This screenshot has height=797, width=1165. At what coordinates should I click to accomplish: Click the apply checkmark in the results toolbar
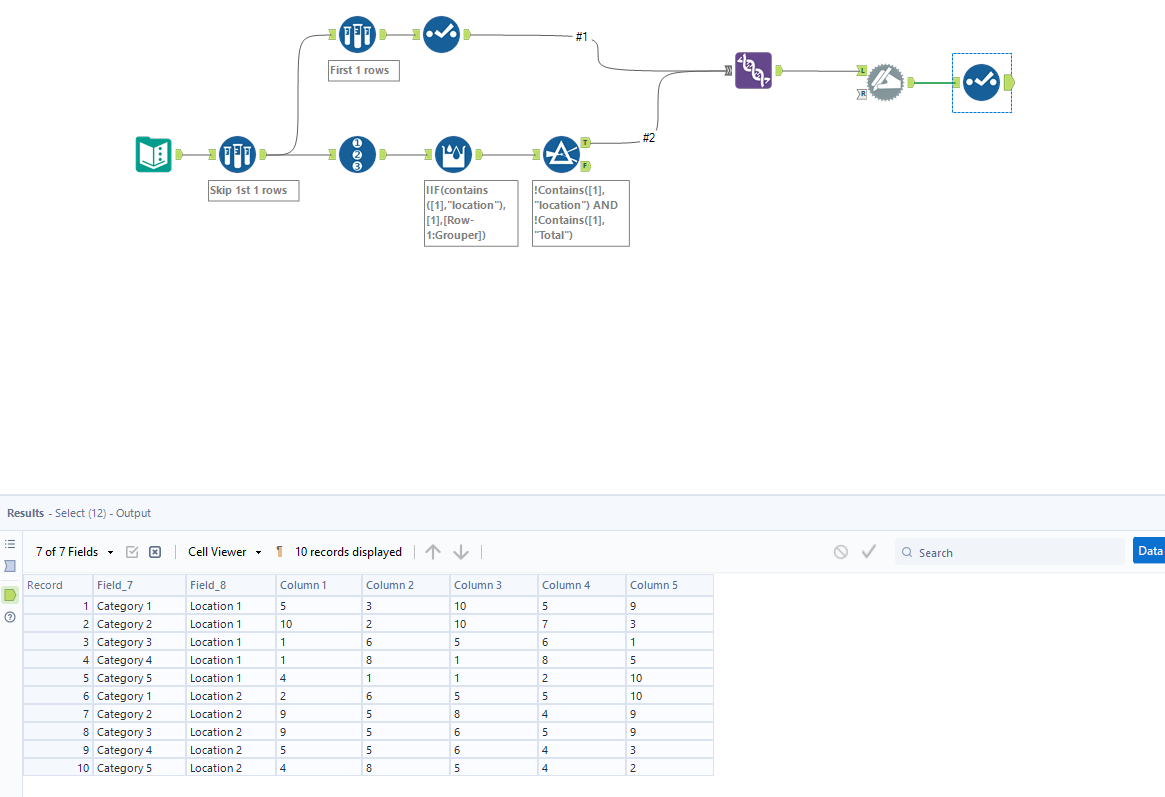click(868, 550)
